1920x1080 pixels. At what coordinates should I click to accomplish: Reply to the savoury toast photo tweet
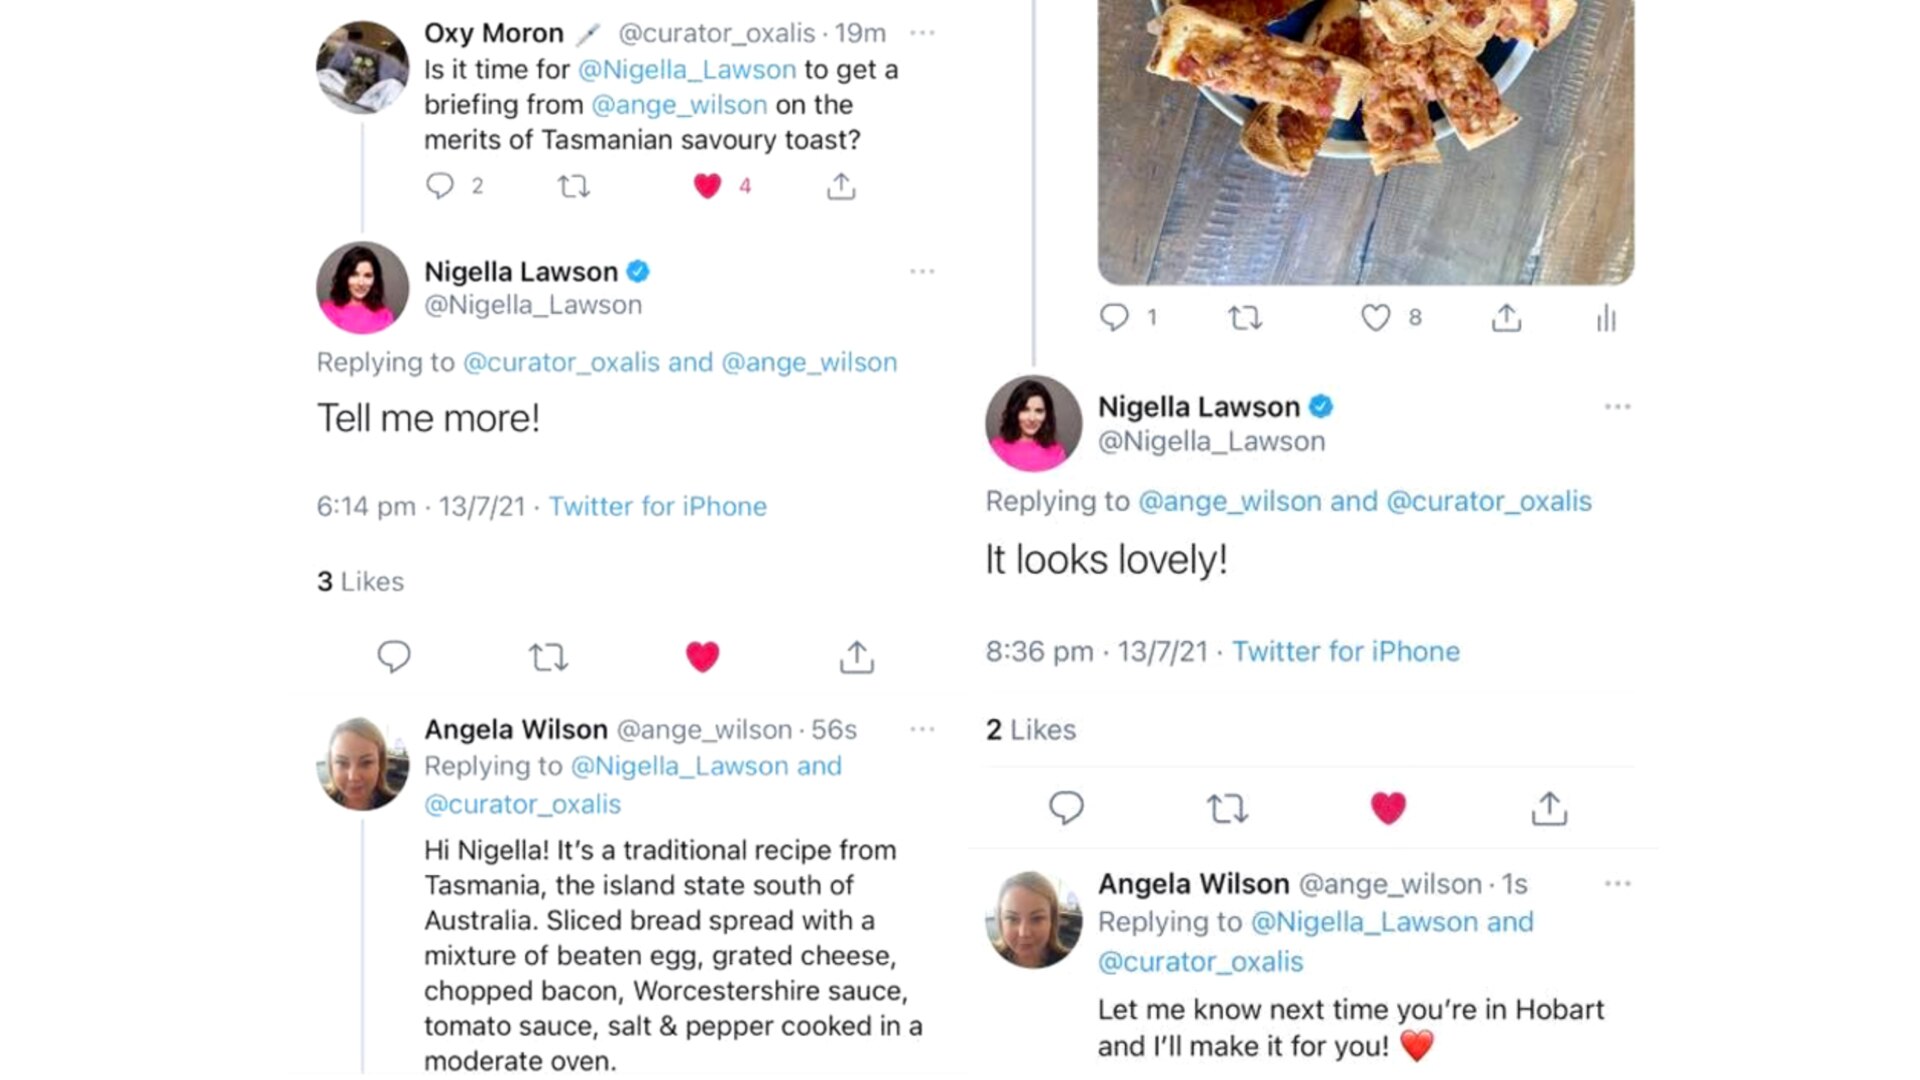(1118, 318)
